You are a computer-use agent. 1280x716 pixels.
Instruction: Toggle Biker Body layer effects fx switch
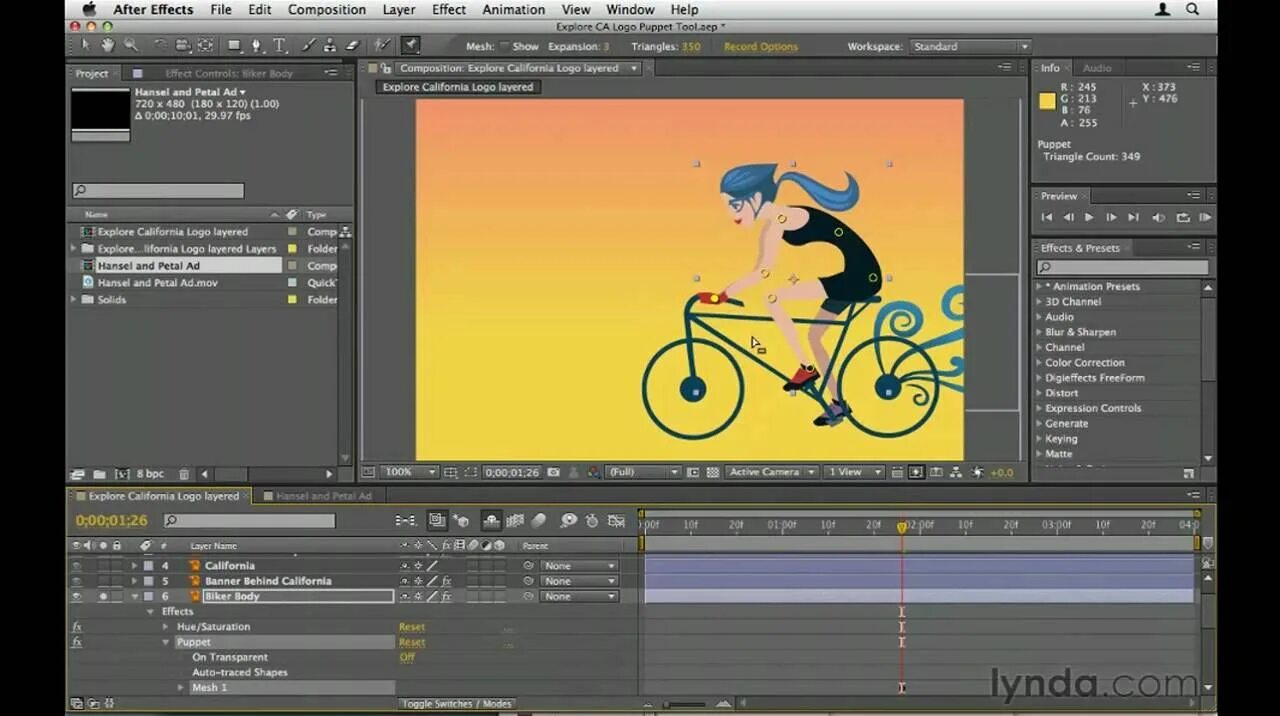pos(446,596)
